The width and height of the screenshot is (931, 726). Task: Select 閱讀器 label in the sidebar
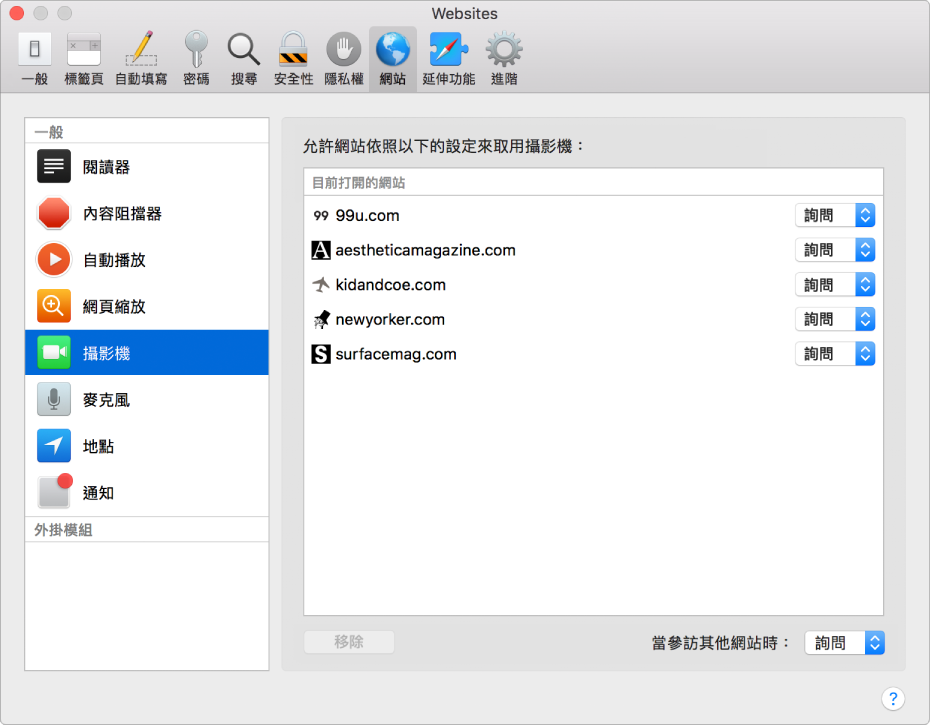[106, 167]
